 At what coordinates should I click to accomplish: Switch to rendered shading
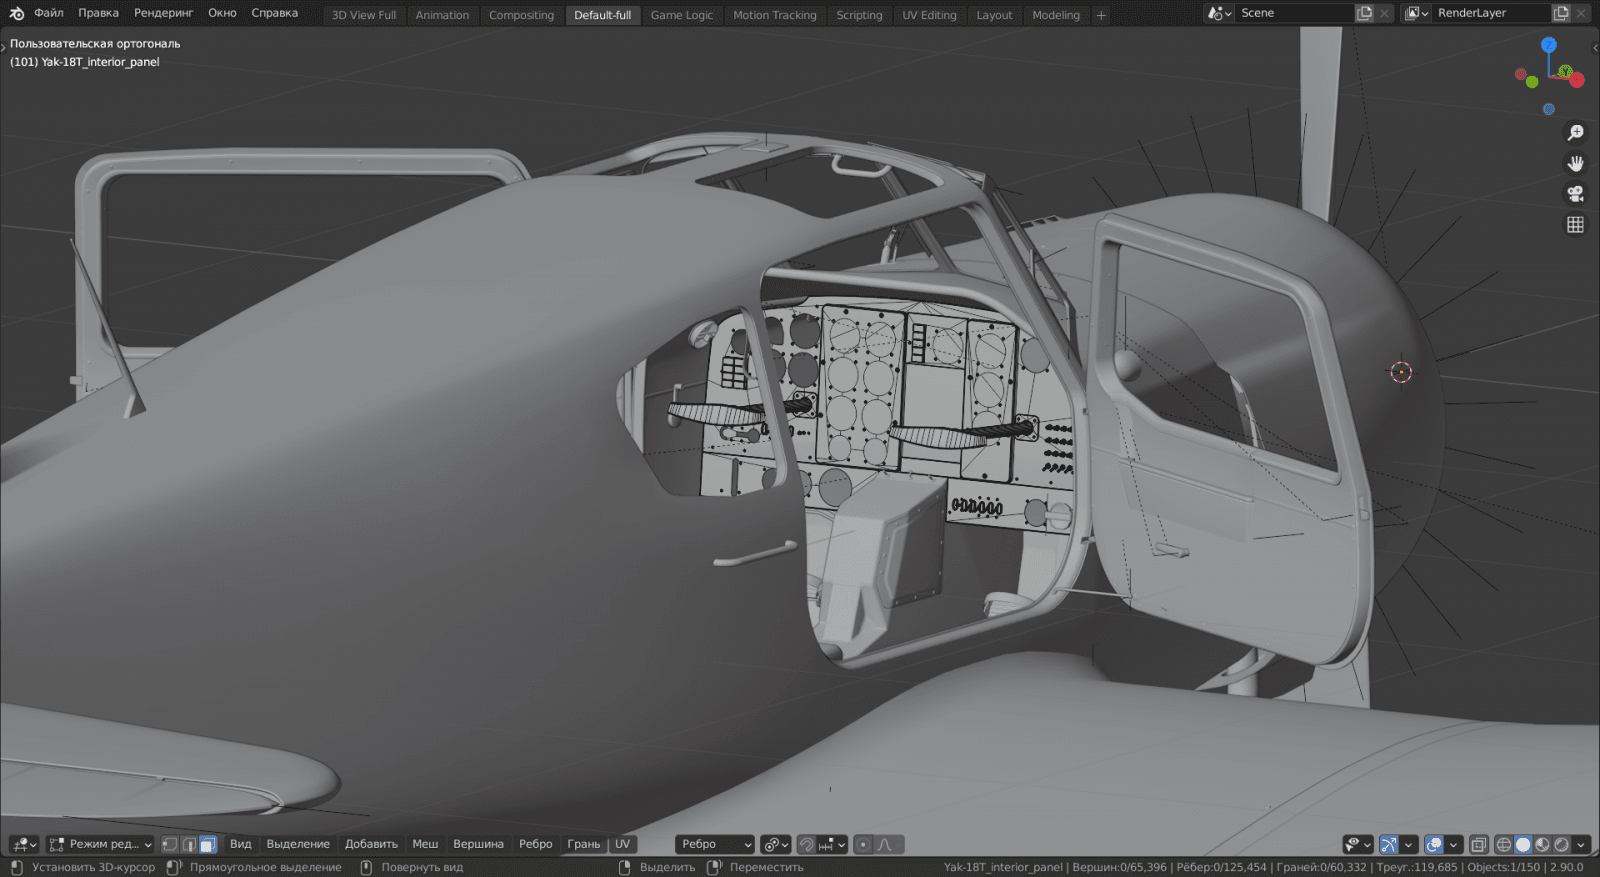[x=1561, y=845]
